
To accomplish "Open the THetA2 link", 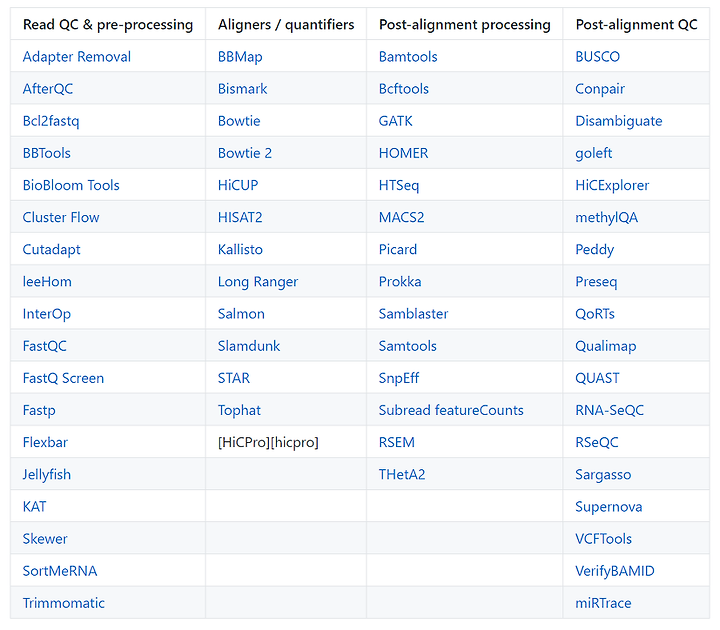I will 402,474.
